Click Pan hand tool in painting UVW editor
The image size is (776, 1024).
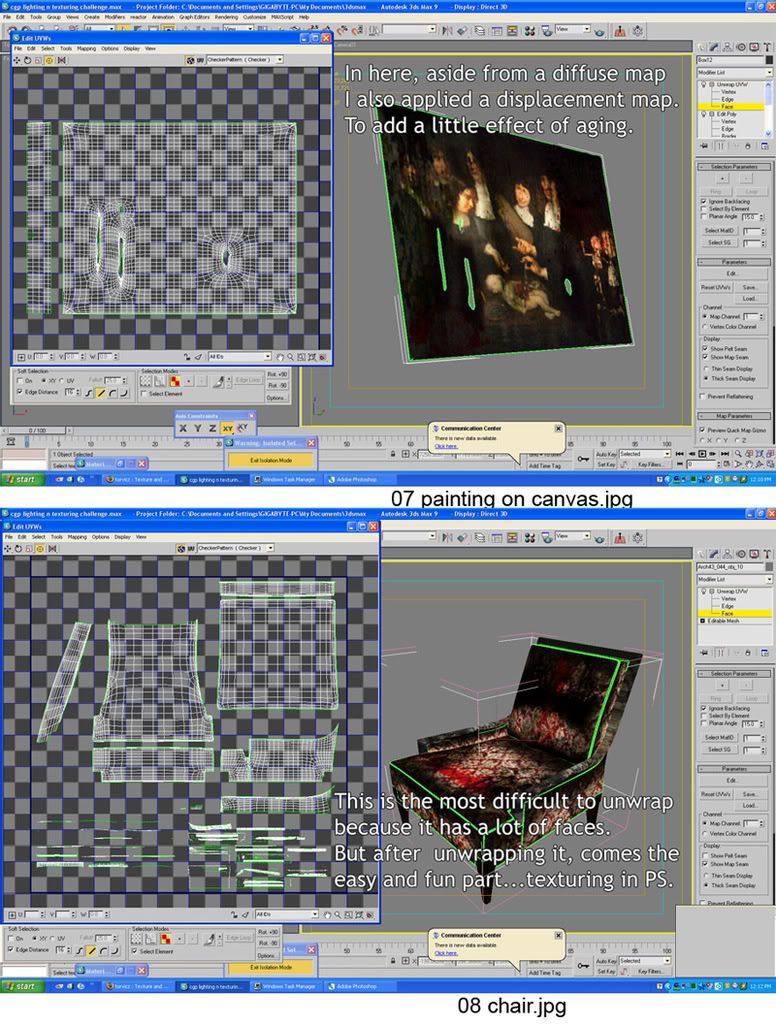click(x=280, y=357)
